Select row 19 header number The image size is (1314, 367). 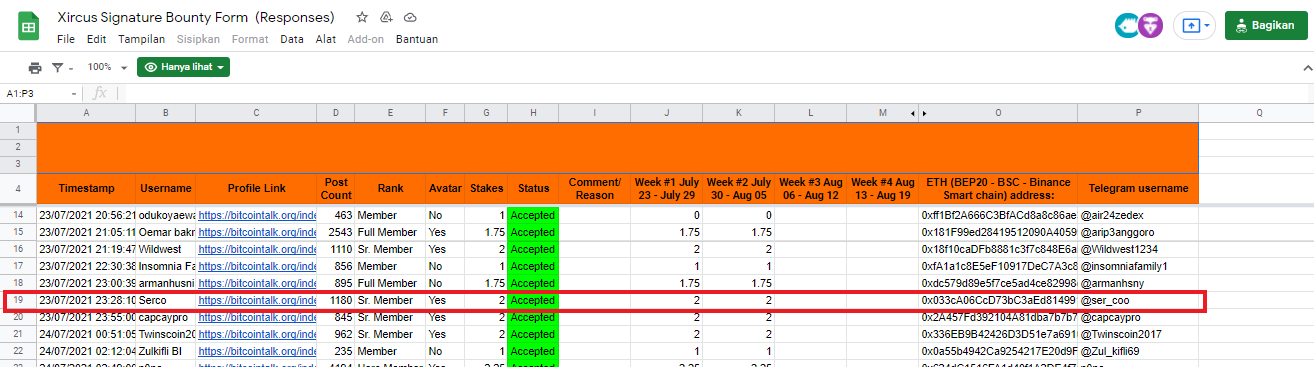(x=18, y=300)
